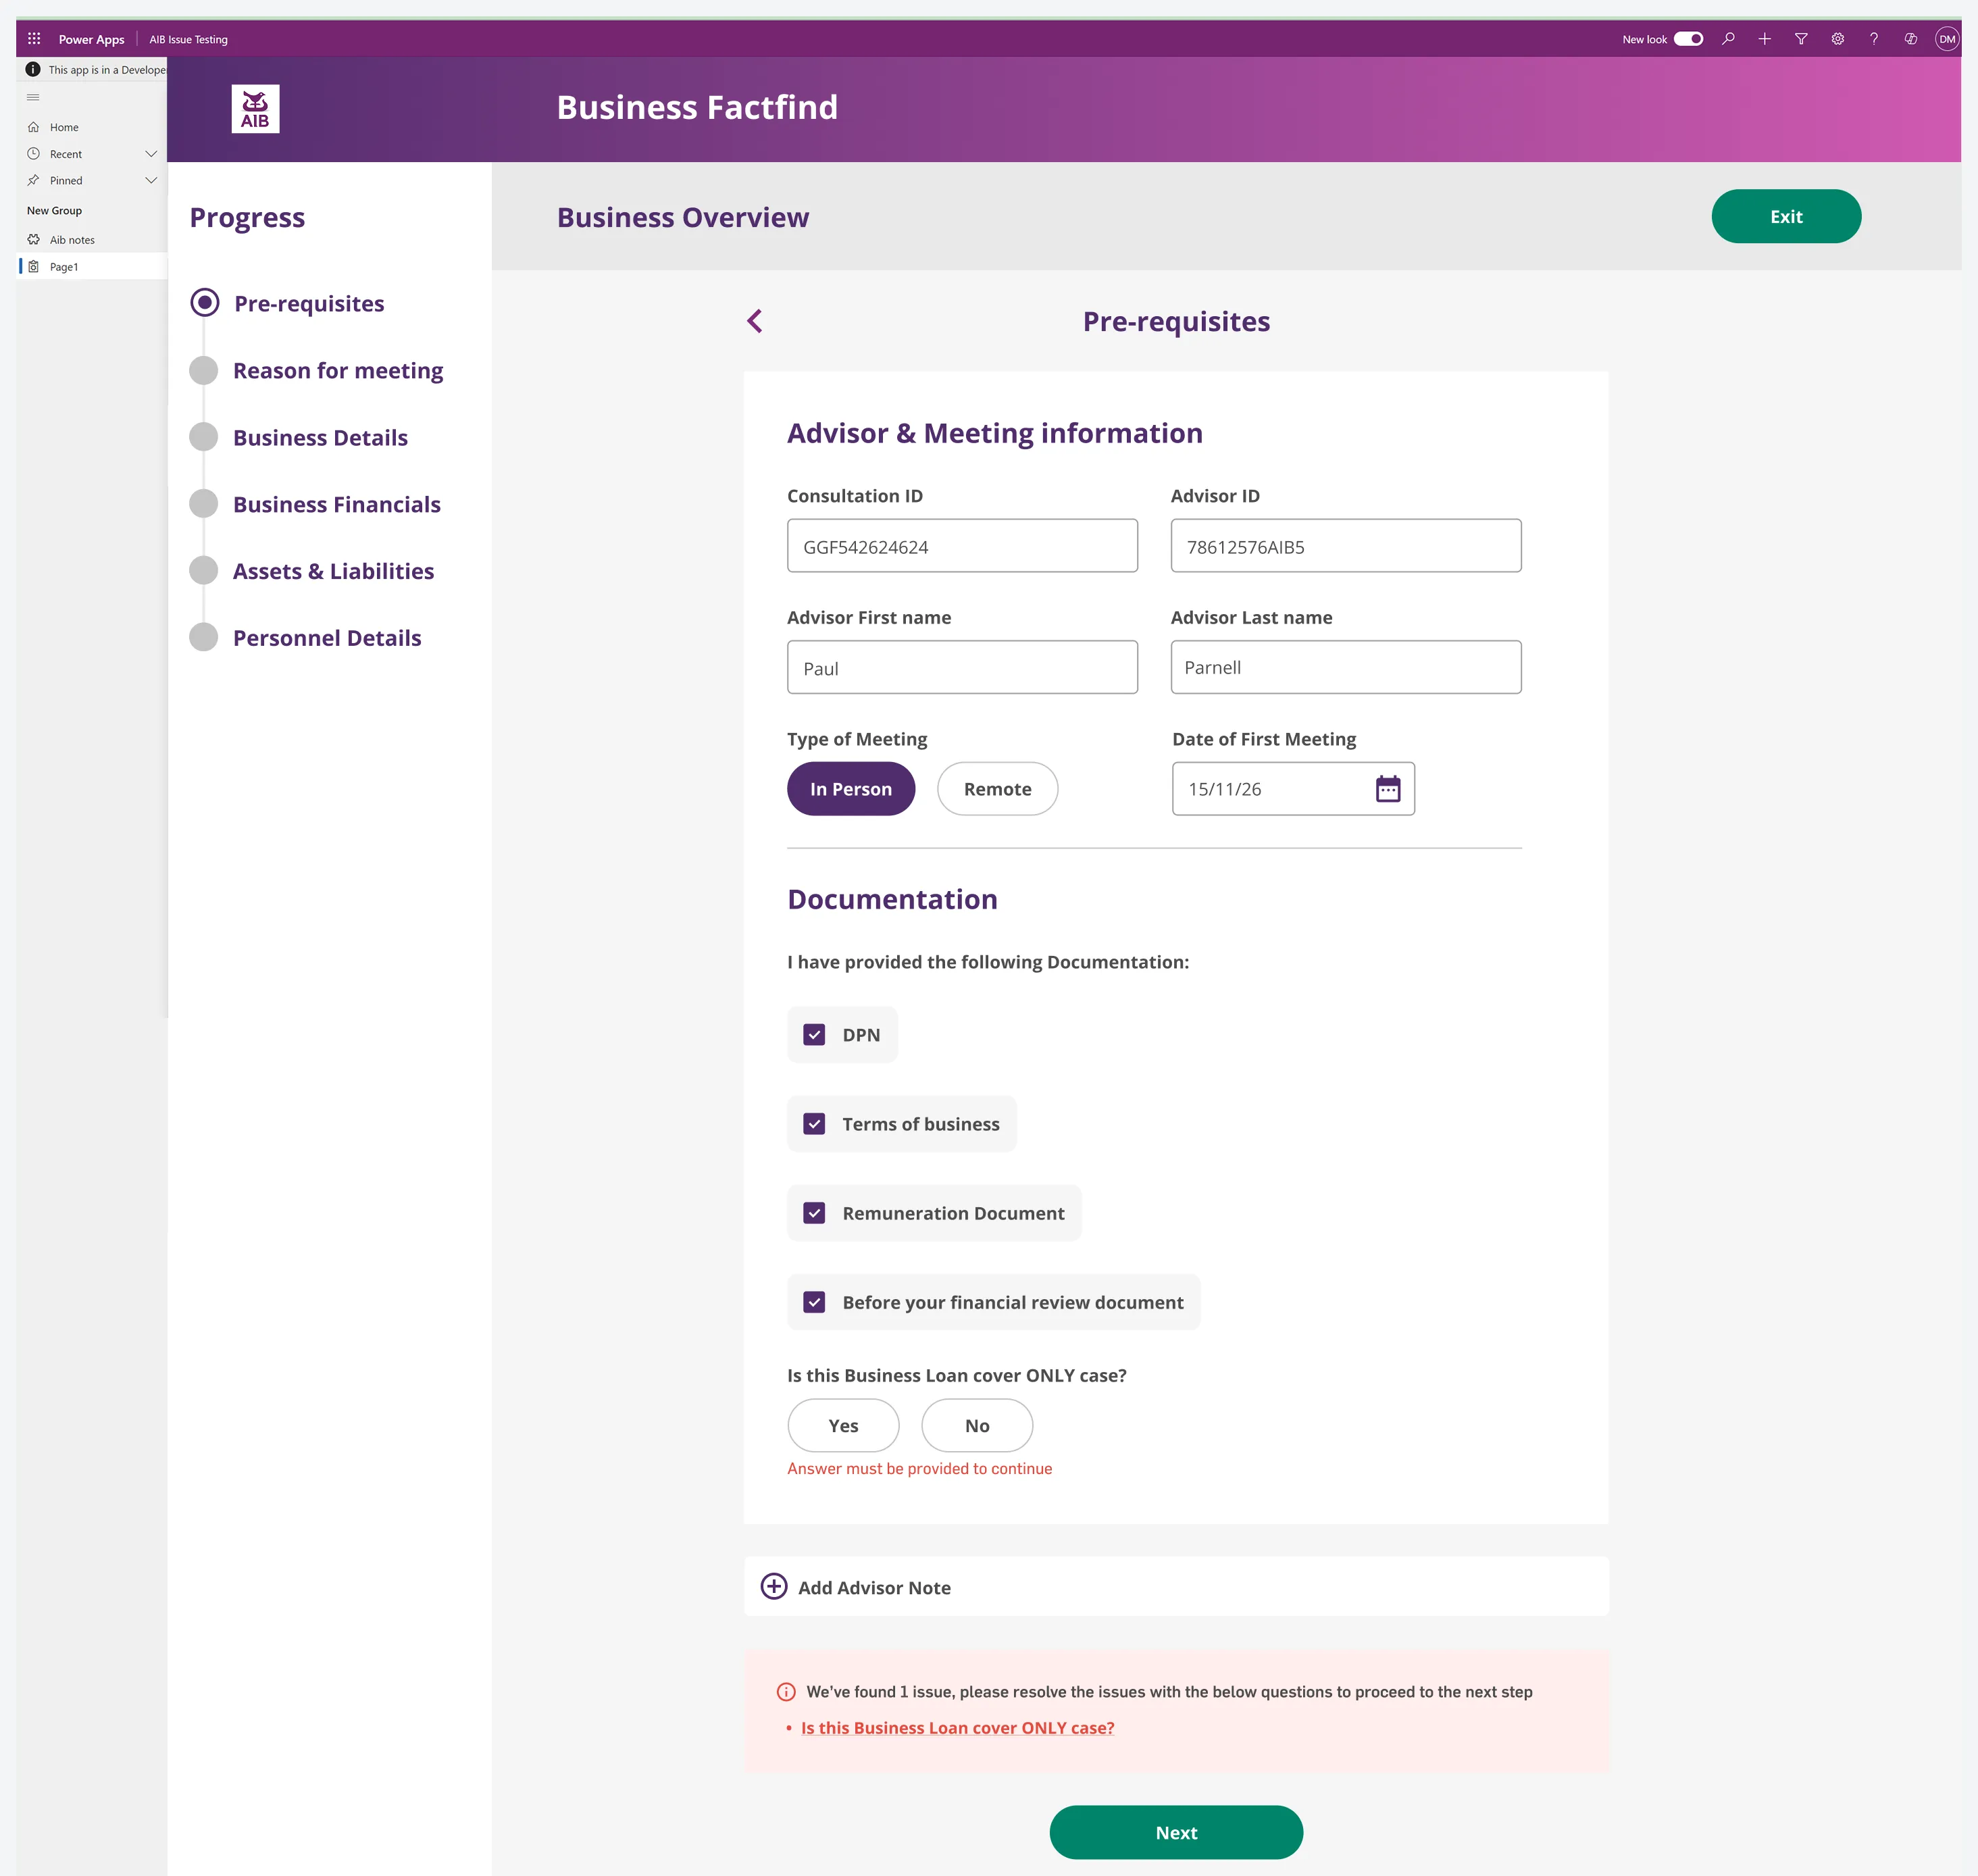The height and width of the screenshot is (1876, 1978).
Task: Uncheck the Terms of business checkbox
Action: (814, 1124)
